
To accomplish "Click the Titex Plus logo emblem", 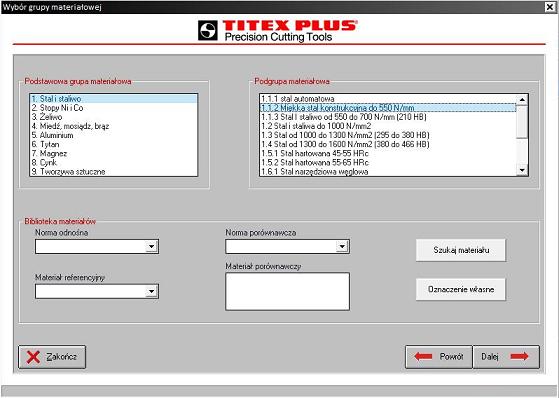I will [208, 30].
